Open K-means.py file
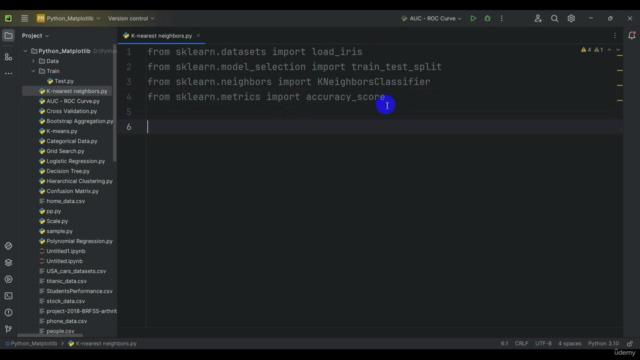This screenshot has width=640, height=360. 62,131
